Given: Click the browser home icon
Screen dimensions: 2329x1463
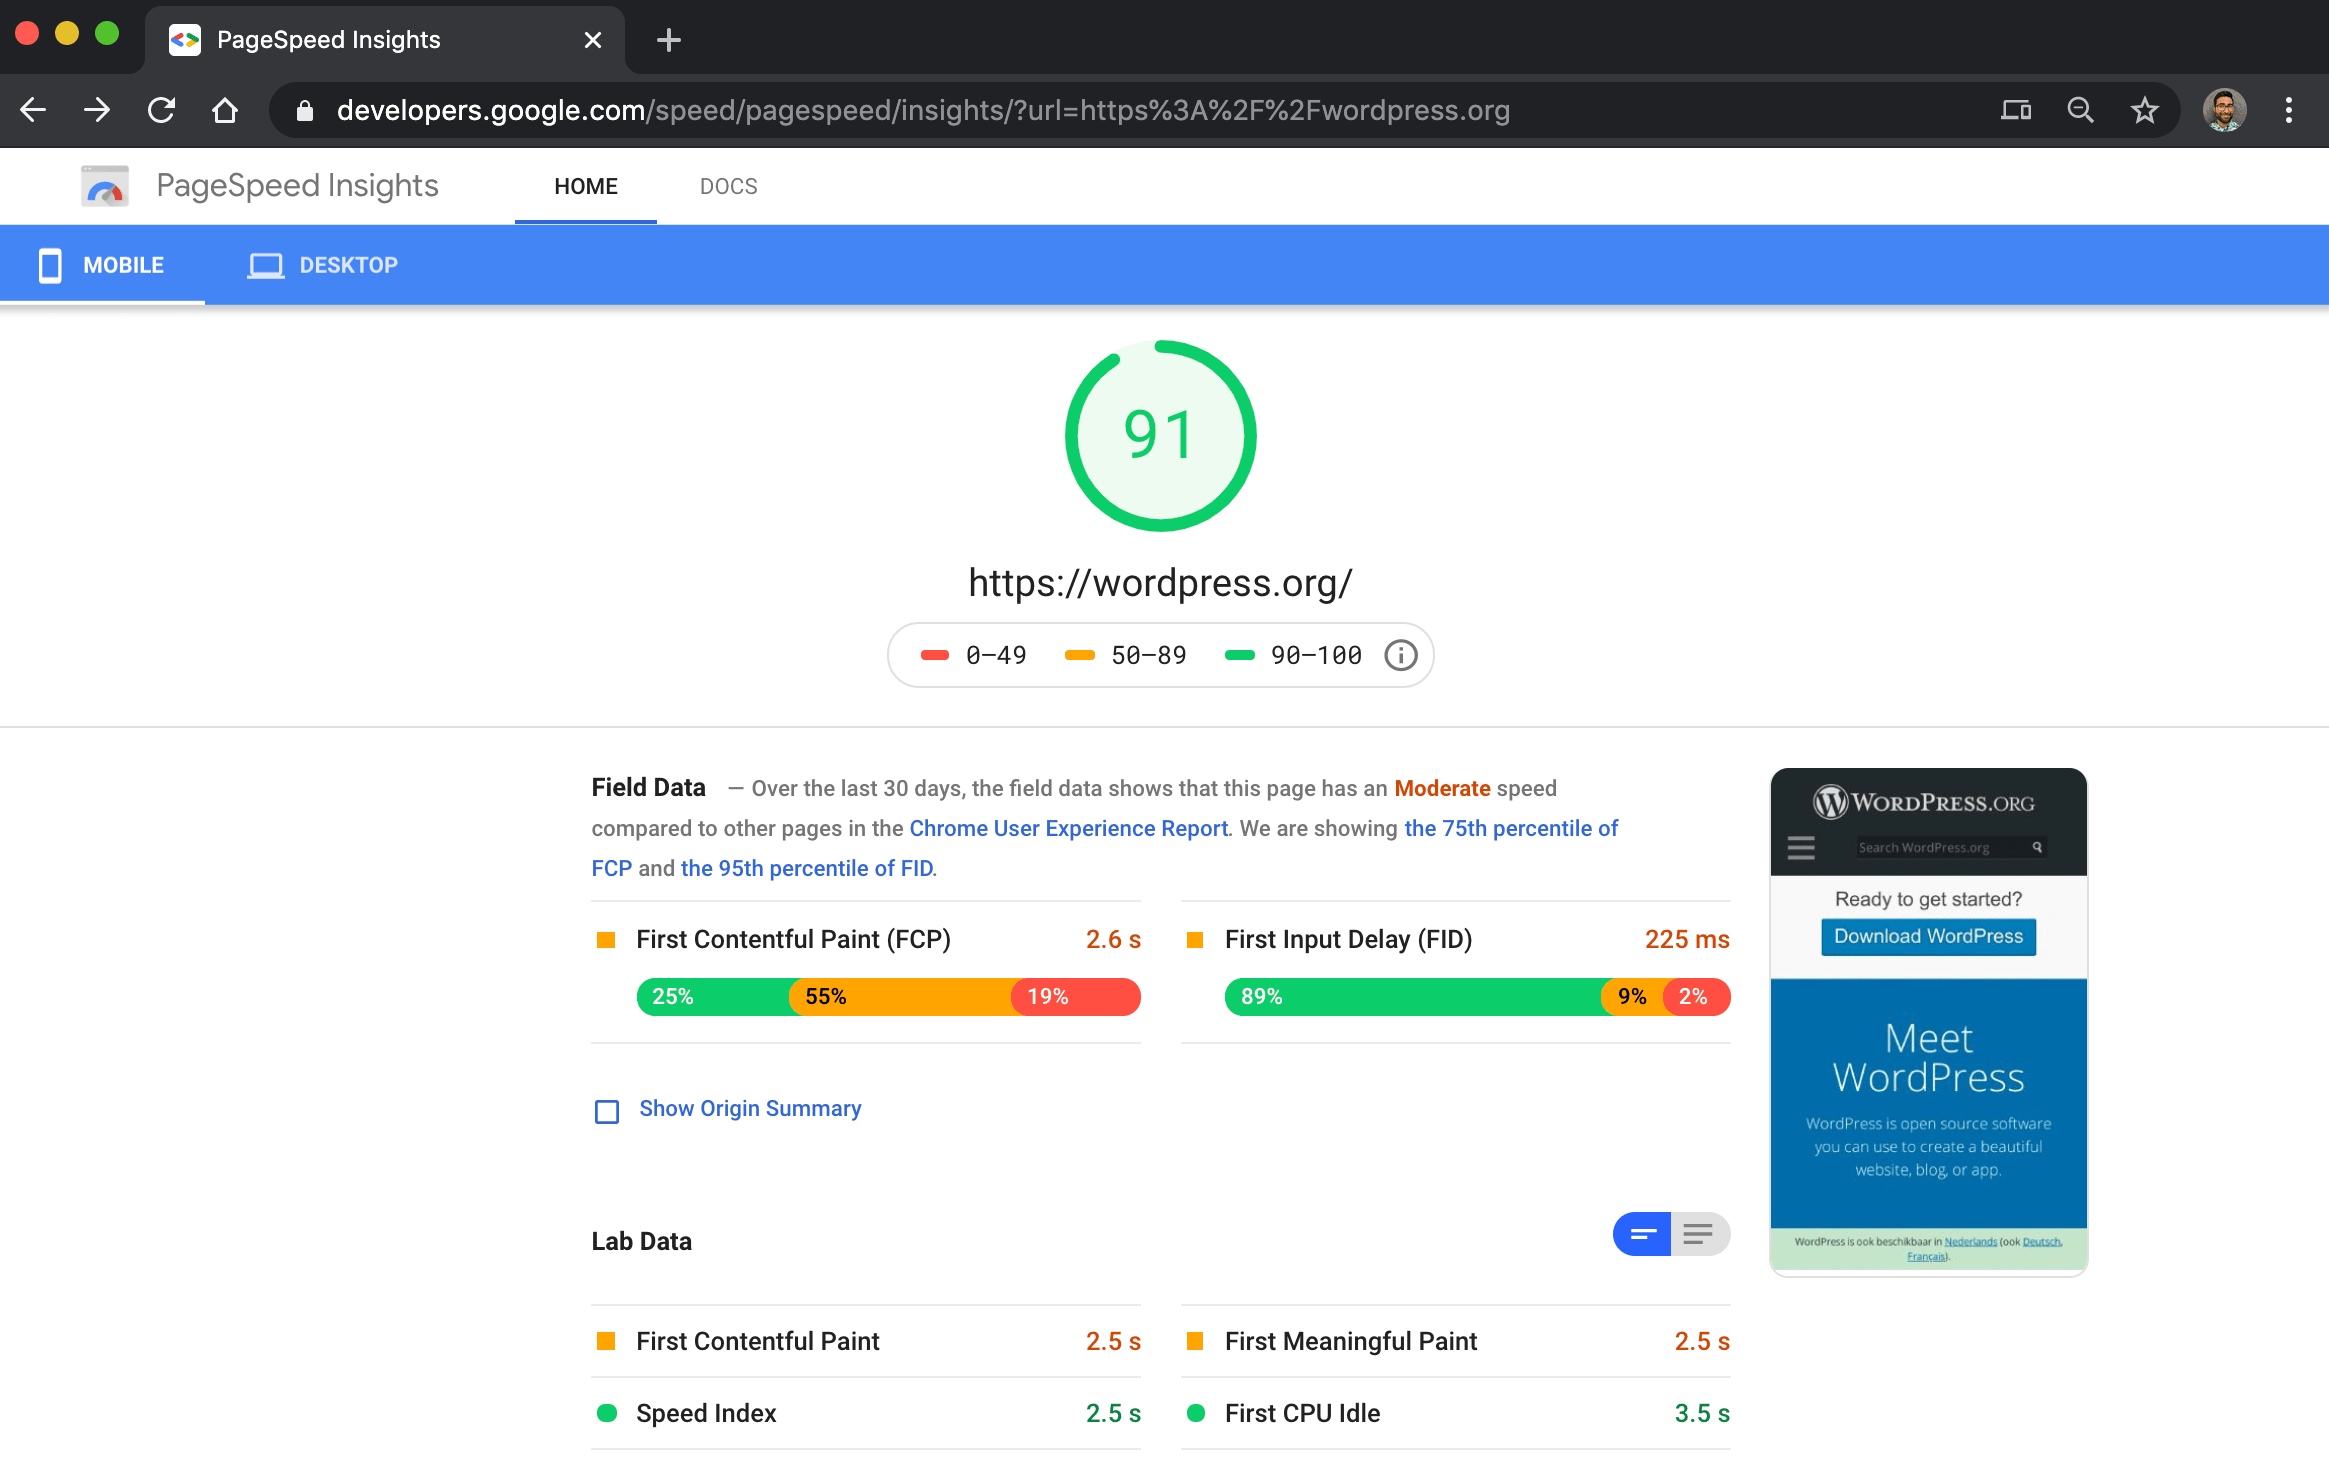Looking at the screenshot, I should (x=225, y=110).
